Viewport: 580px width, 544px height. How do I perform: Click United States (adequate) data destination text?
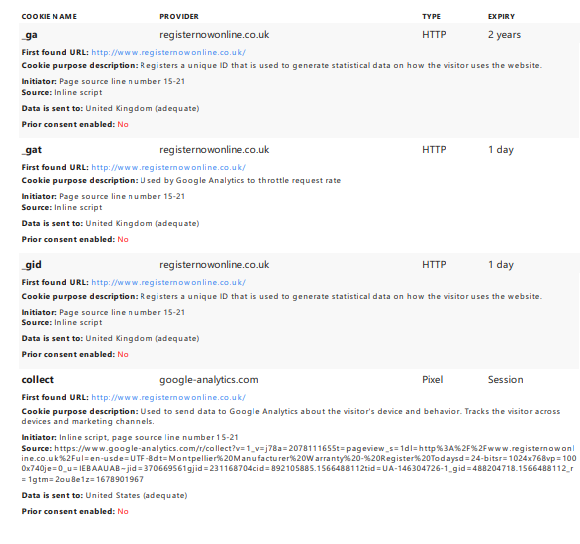tap(136, 496)
